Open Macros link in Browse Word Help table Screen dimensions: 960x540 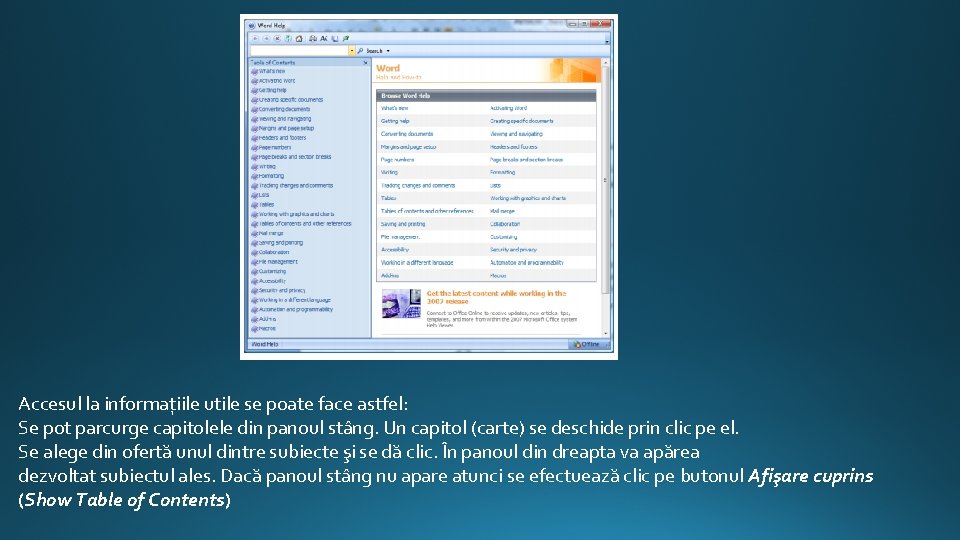click(498, 276)
